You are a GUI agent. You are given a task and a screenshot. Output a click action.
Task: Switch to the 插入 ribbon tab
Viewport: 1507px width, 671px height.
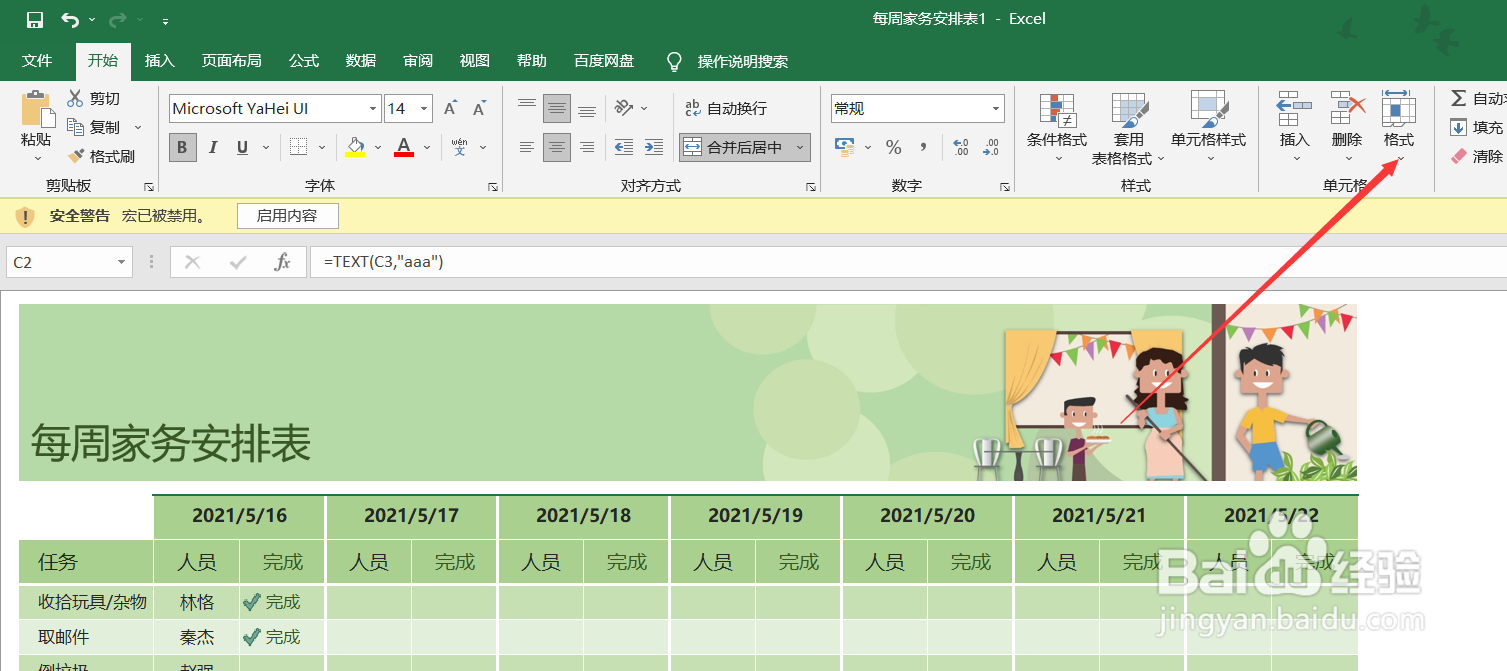tap(158, 61)
